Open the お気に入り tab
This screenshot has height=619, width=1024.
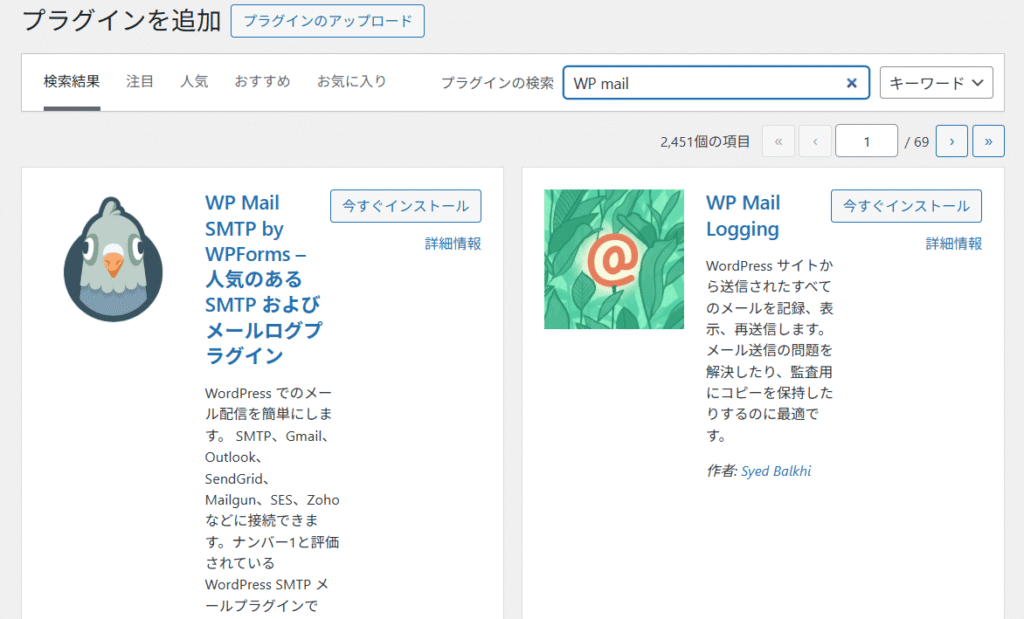[351, 82]
